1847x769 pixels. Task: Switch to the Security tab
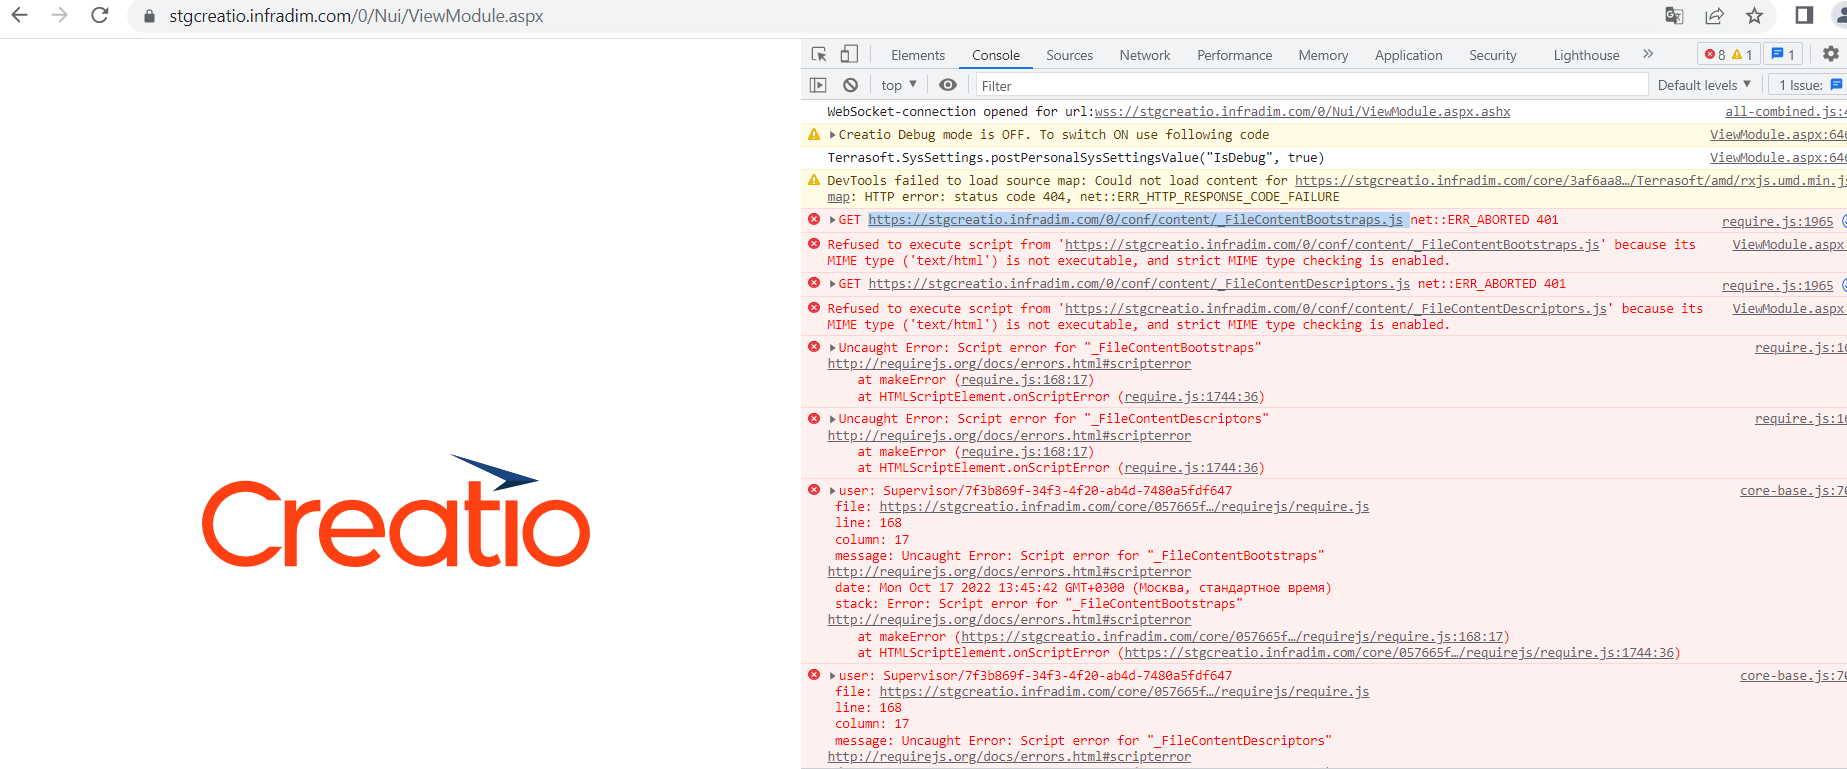[x=1492, y=55]
